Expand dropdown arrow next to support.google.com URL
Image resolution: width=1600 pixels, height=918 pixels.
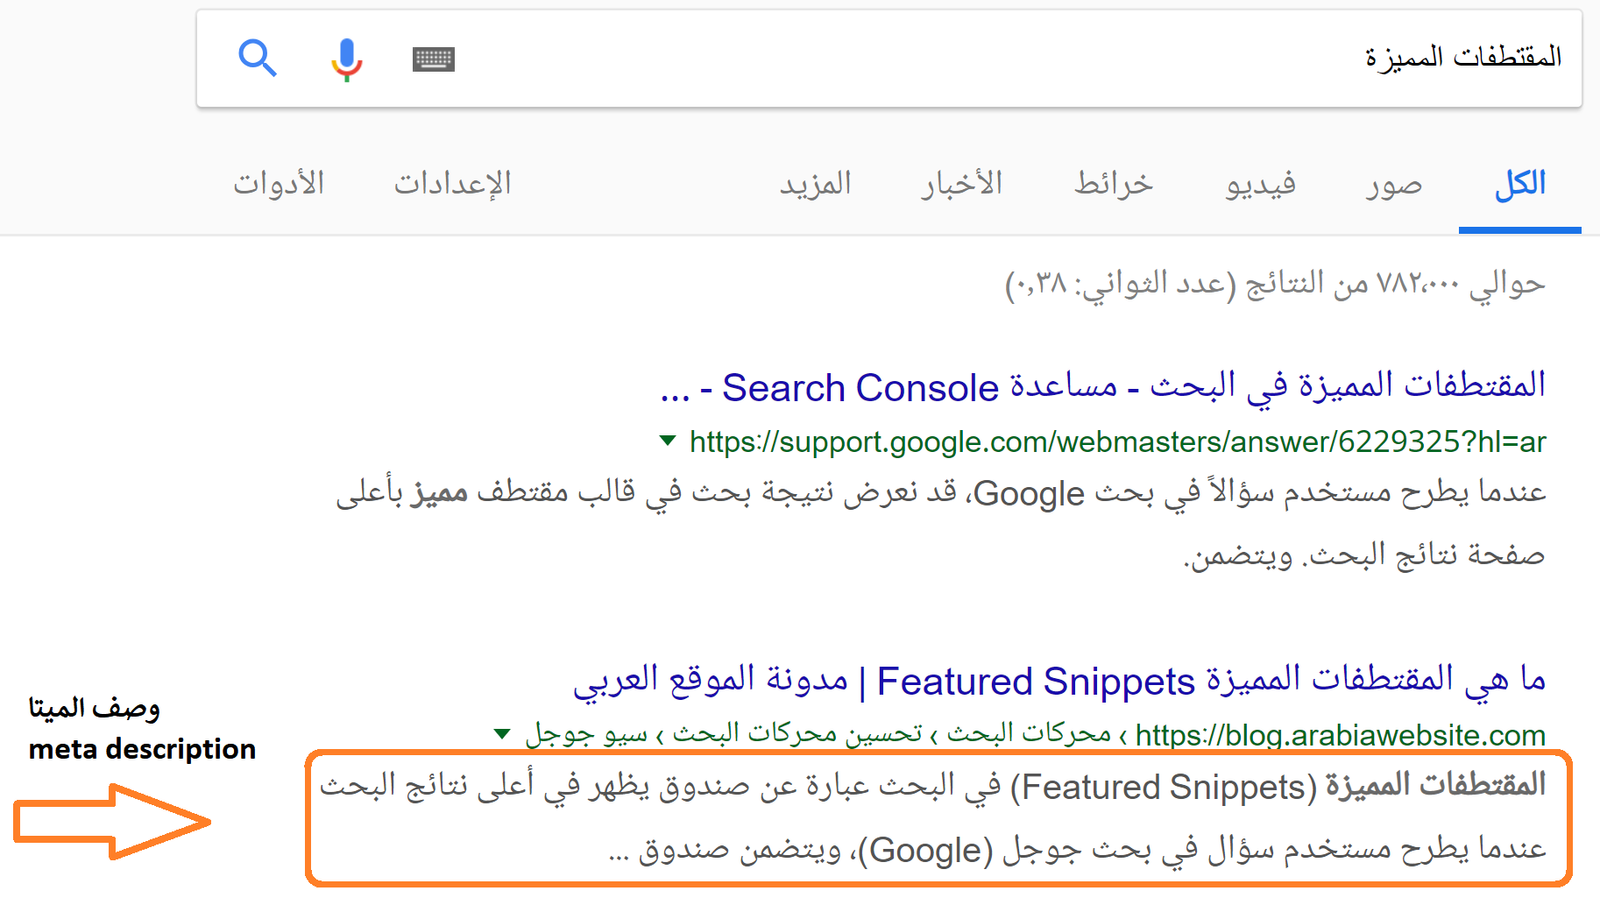click(x=668, y=440)
